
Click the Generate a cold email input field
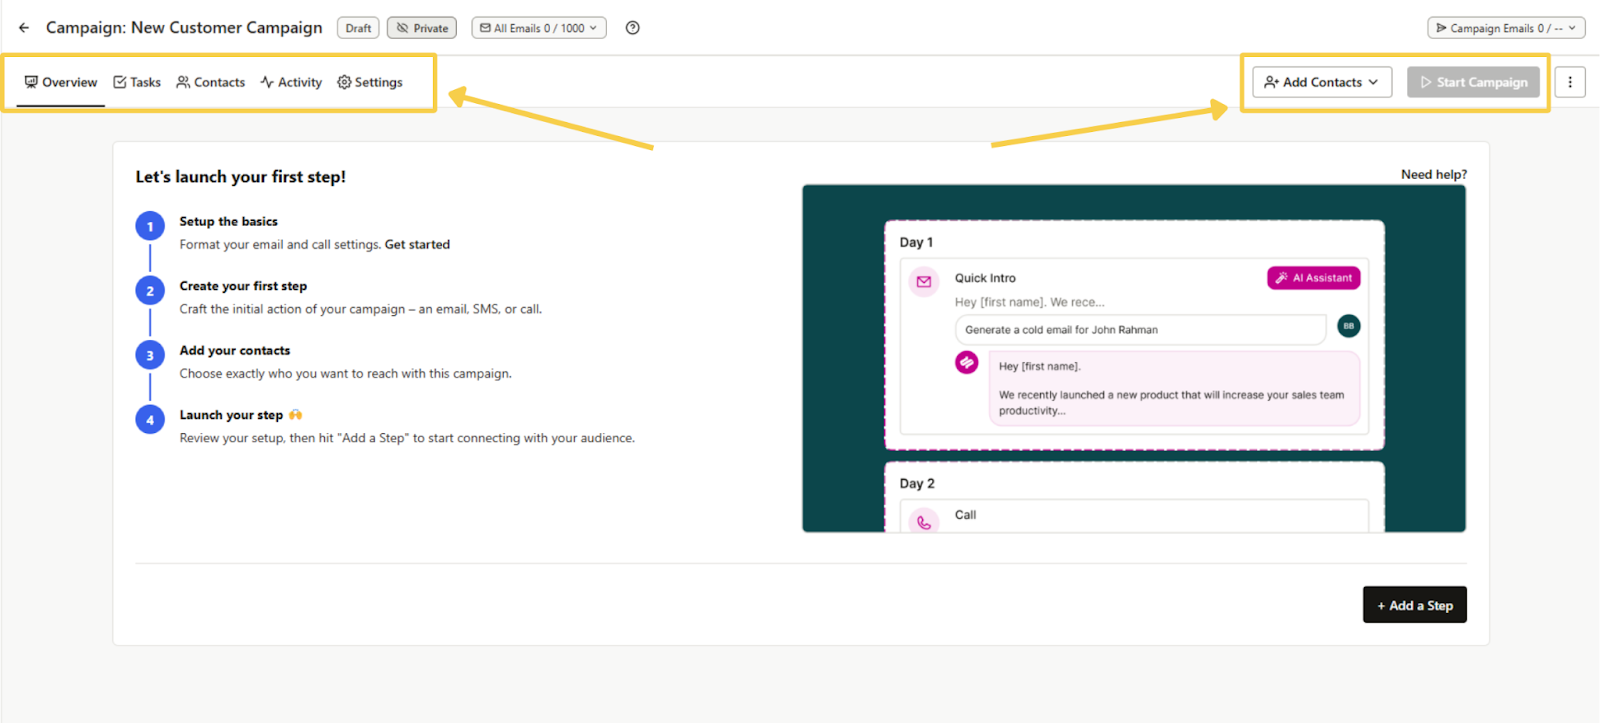tap(1140, 329)
